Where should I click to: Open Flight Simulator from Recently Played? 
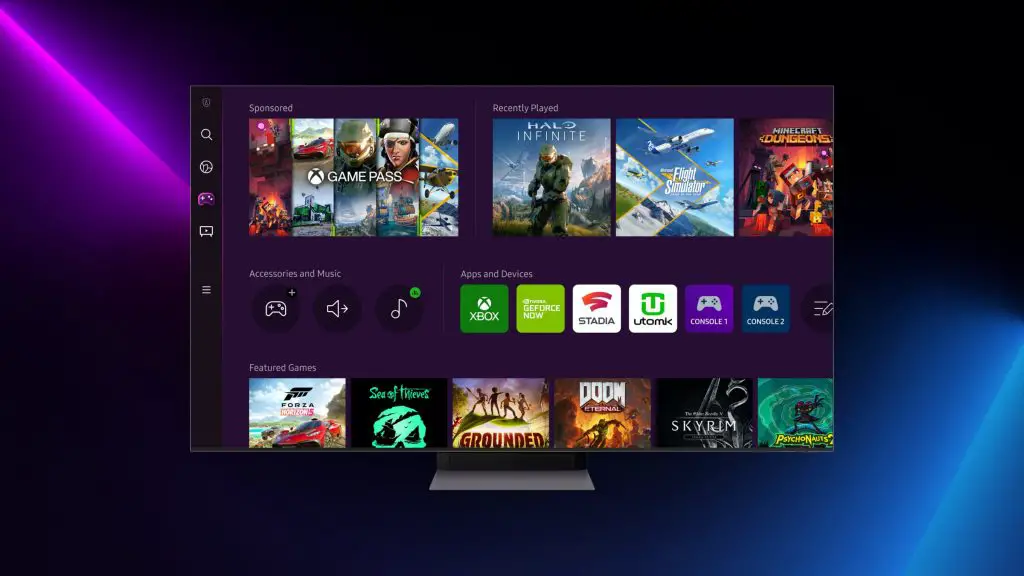[x=675, y=177]
